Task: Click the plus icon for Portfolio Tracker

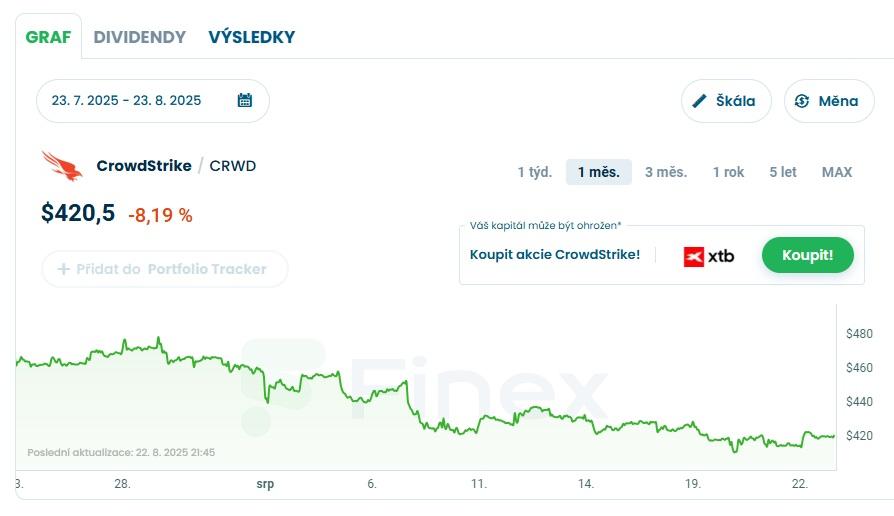Action: click(x=64, y=269)
